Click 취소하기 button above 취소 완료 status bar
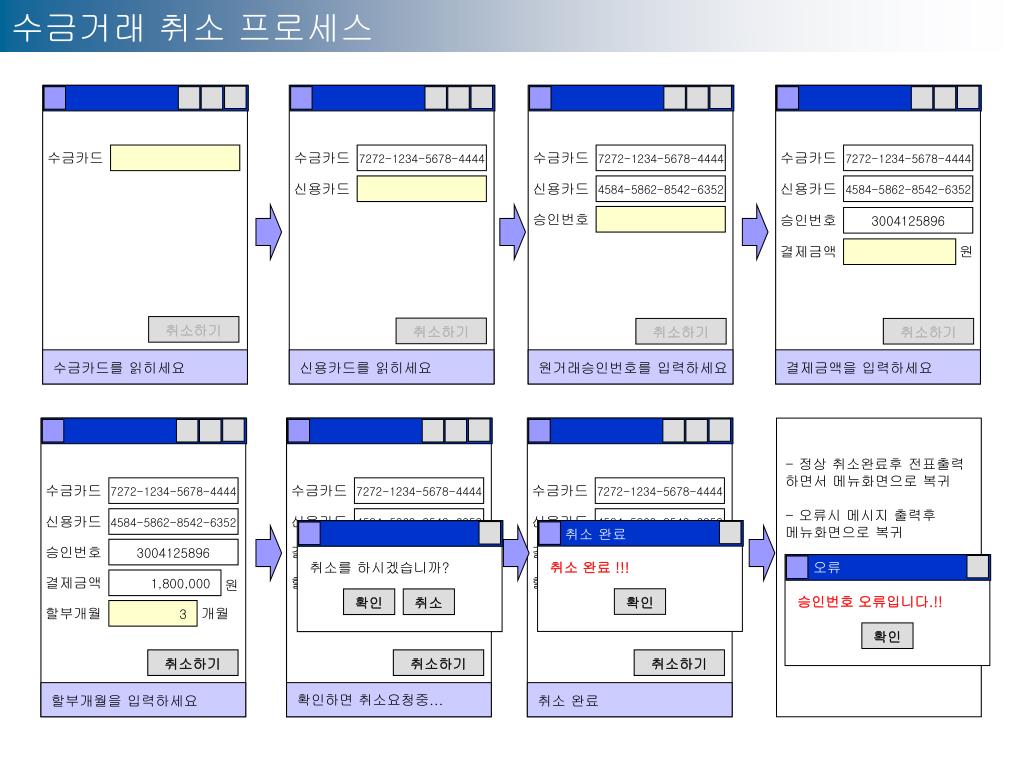 pyautogui.click(x=679, y=663)
